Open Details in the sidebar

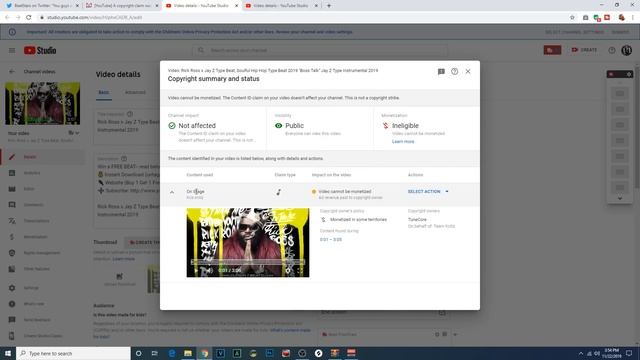click(x=42, y=157)
